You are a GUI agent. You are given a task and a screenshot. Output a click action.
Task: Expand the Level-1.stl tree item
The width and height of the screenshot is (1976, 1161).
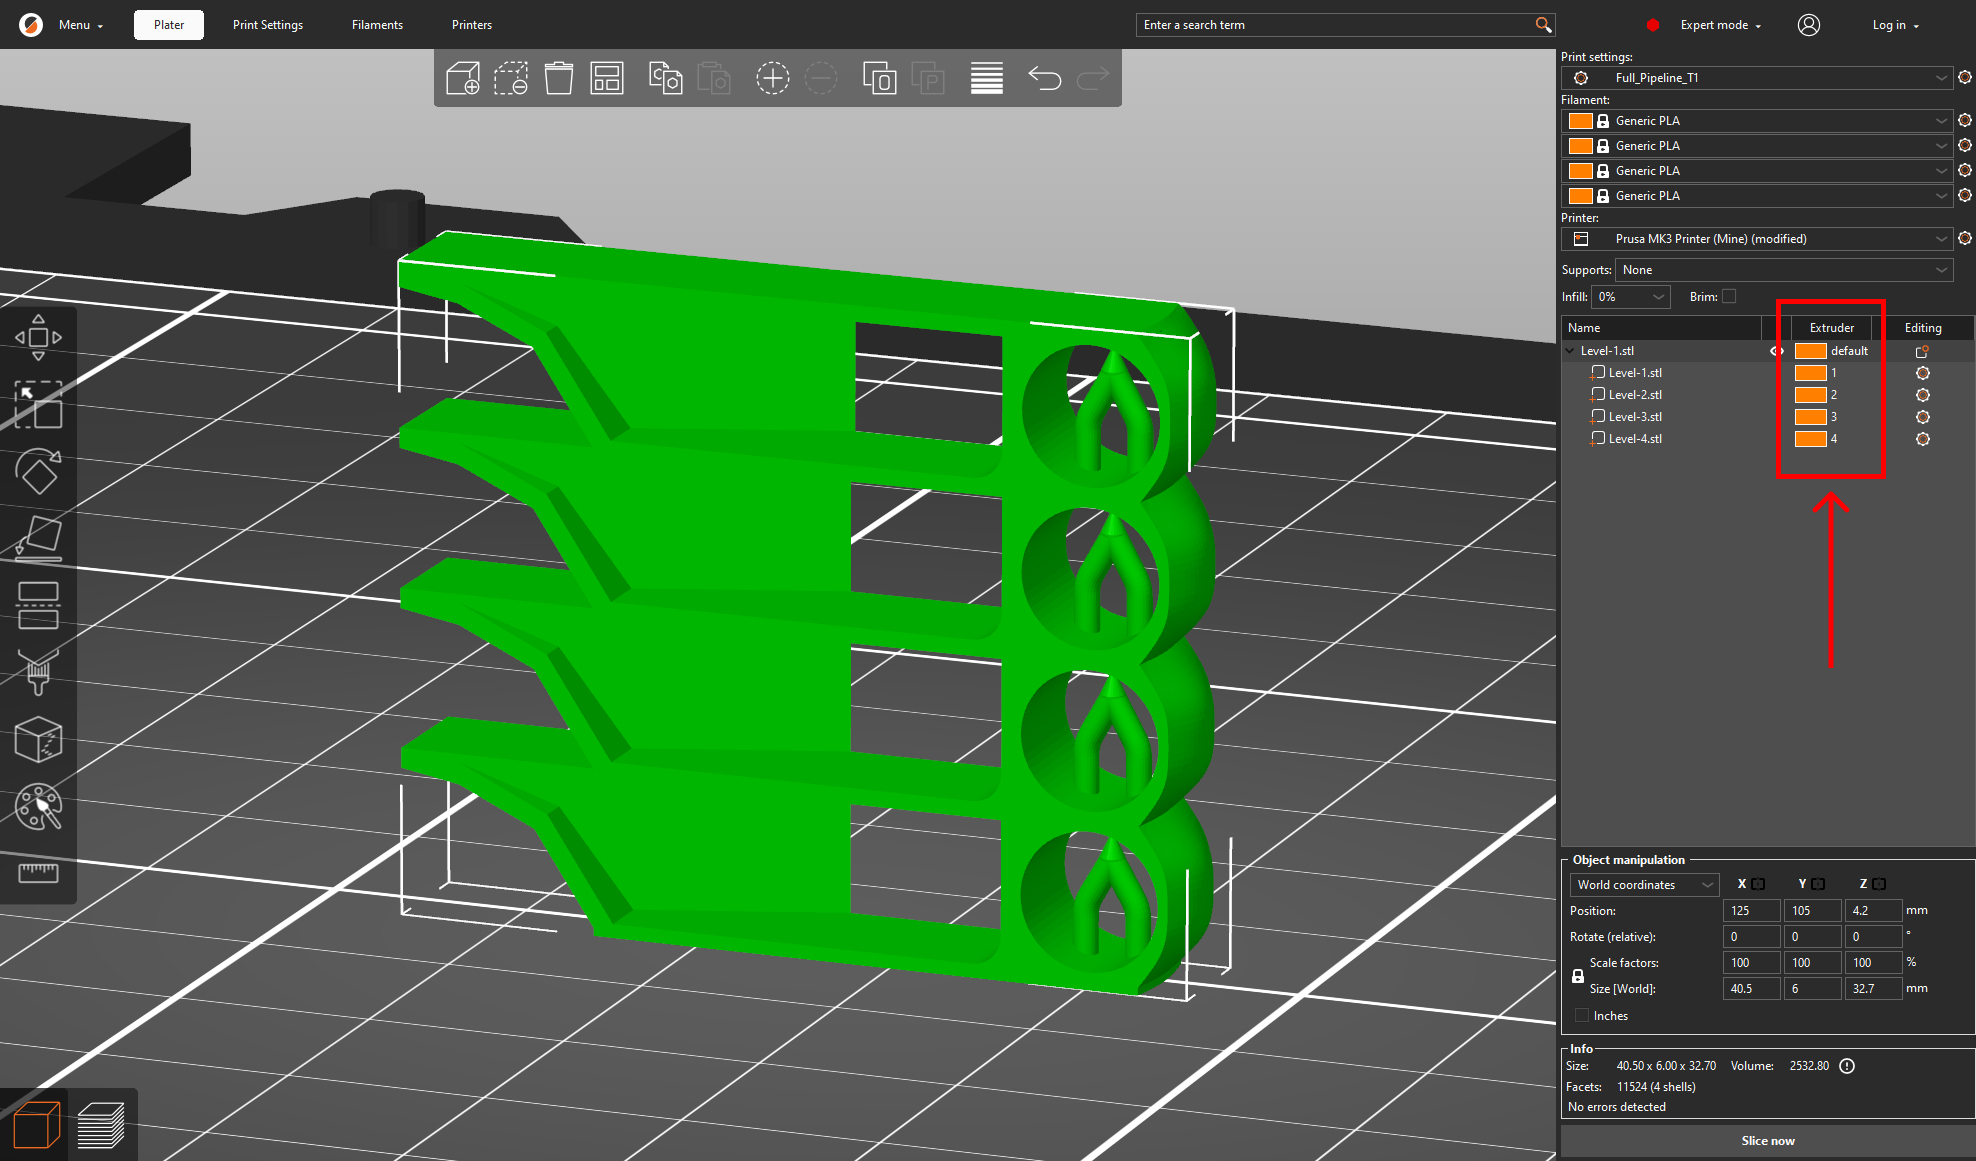1574,350
